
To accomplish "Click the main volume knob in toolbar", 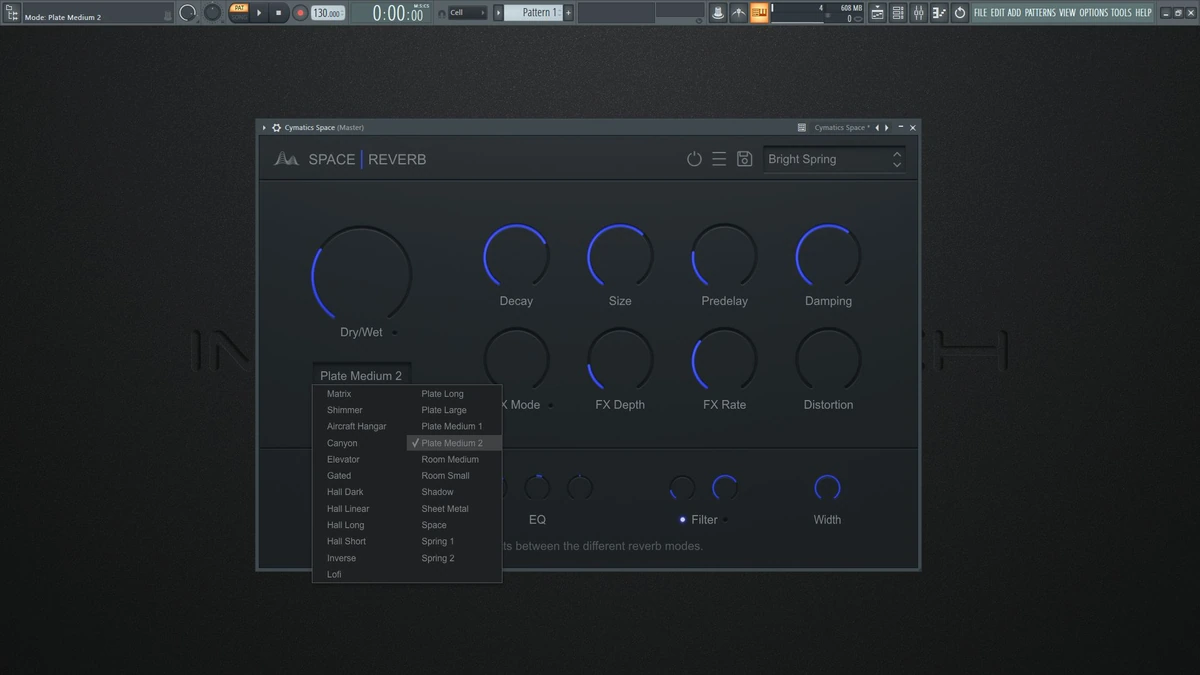I will tap(187, 13).
